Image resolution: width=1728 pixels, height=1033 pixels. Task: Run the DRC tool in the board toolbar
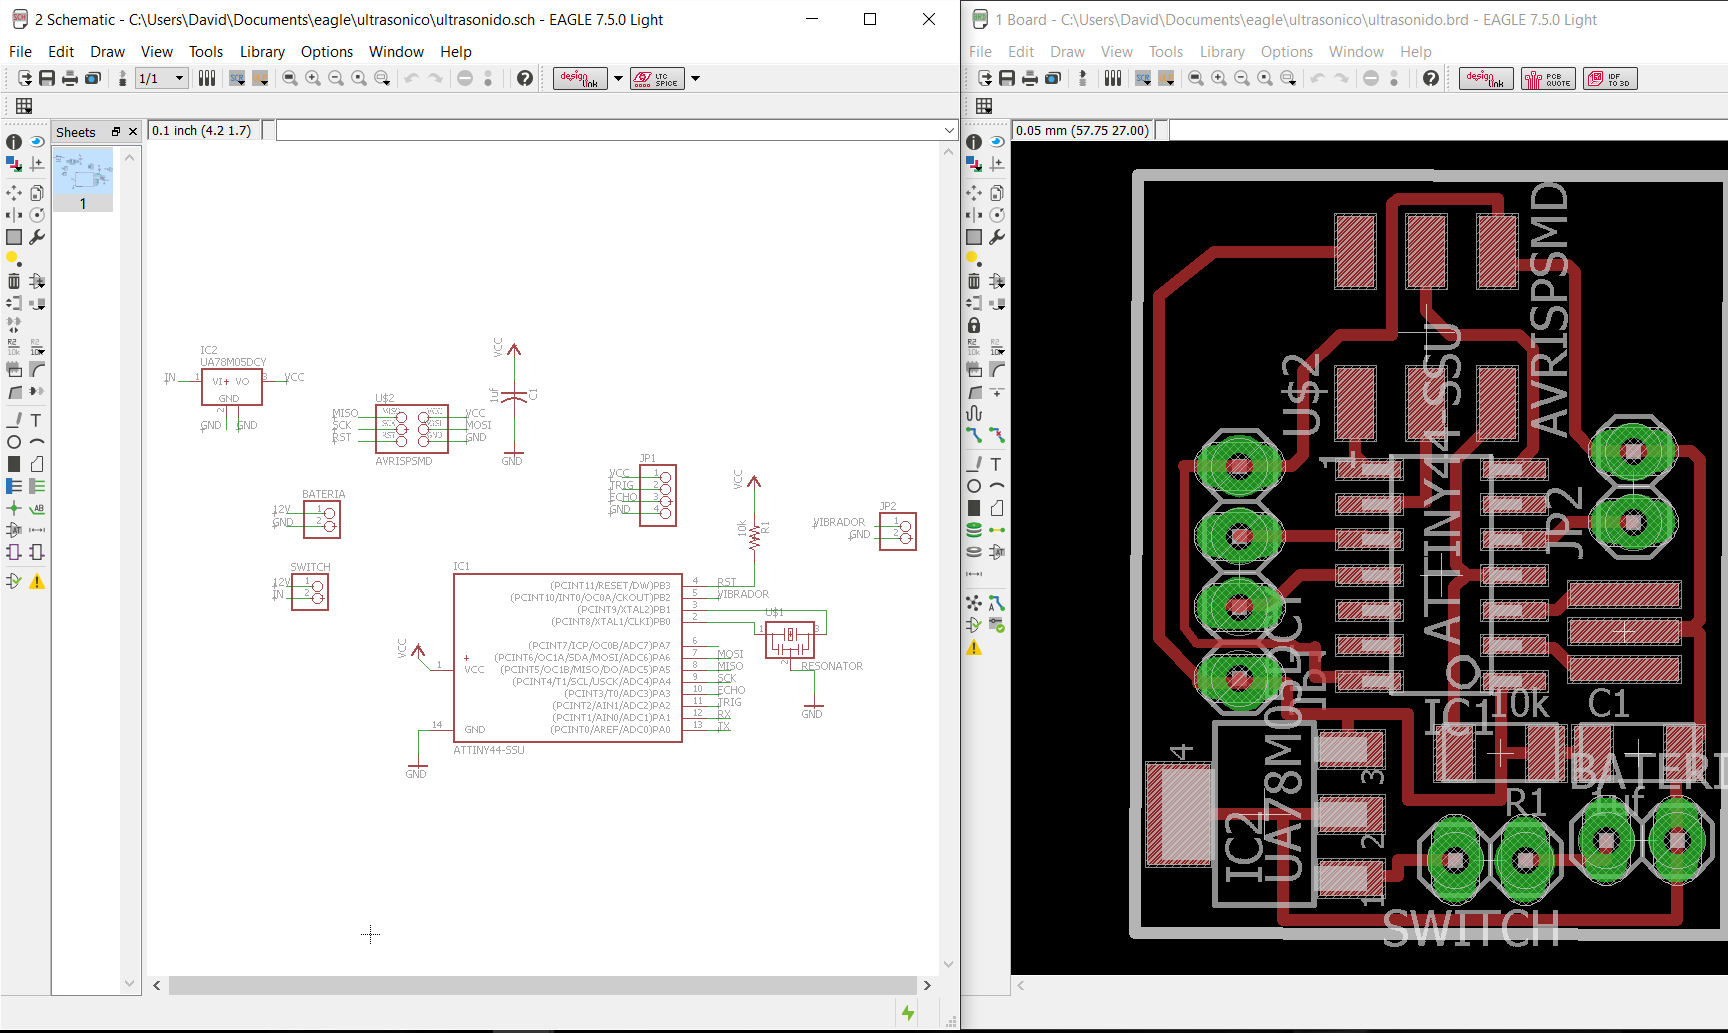click(997, 625)
